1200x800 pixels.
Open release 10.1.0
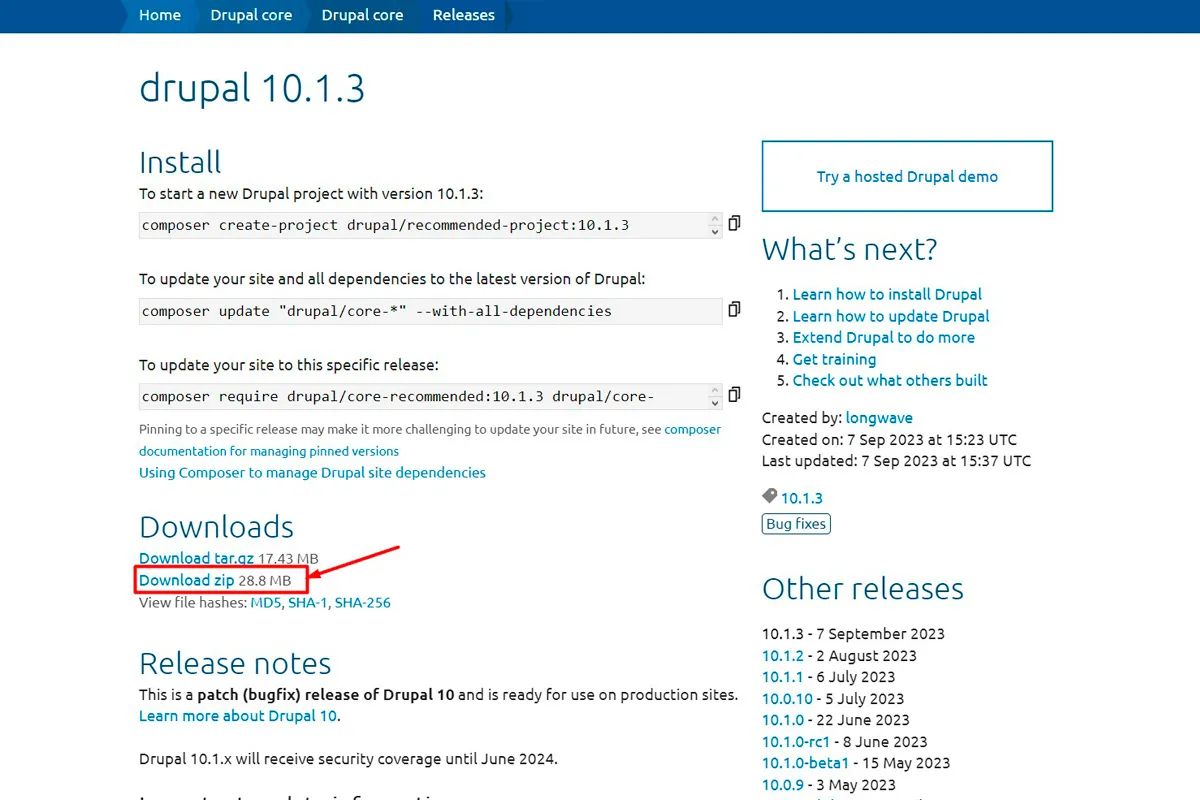[x=782, y=720]
